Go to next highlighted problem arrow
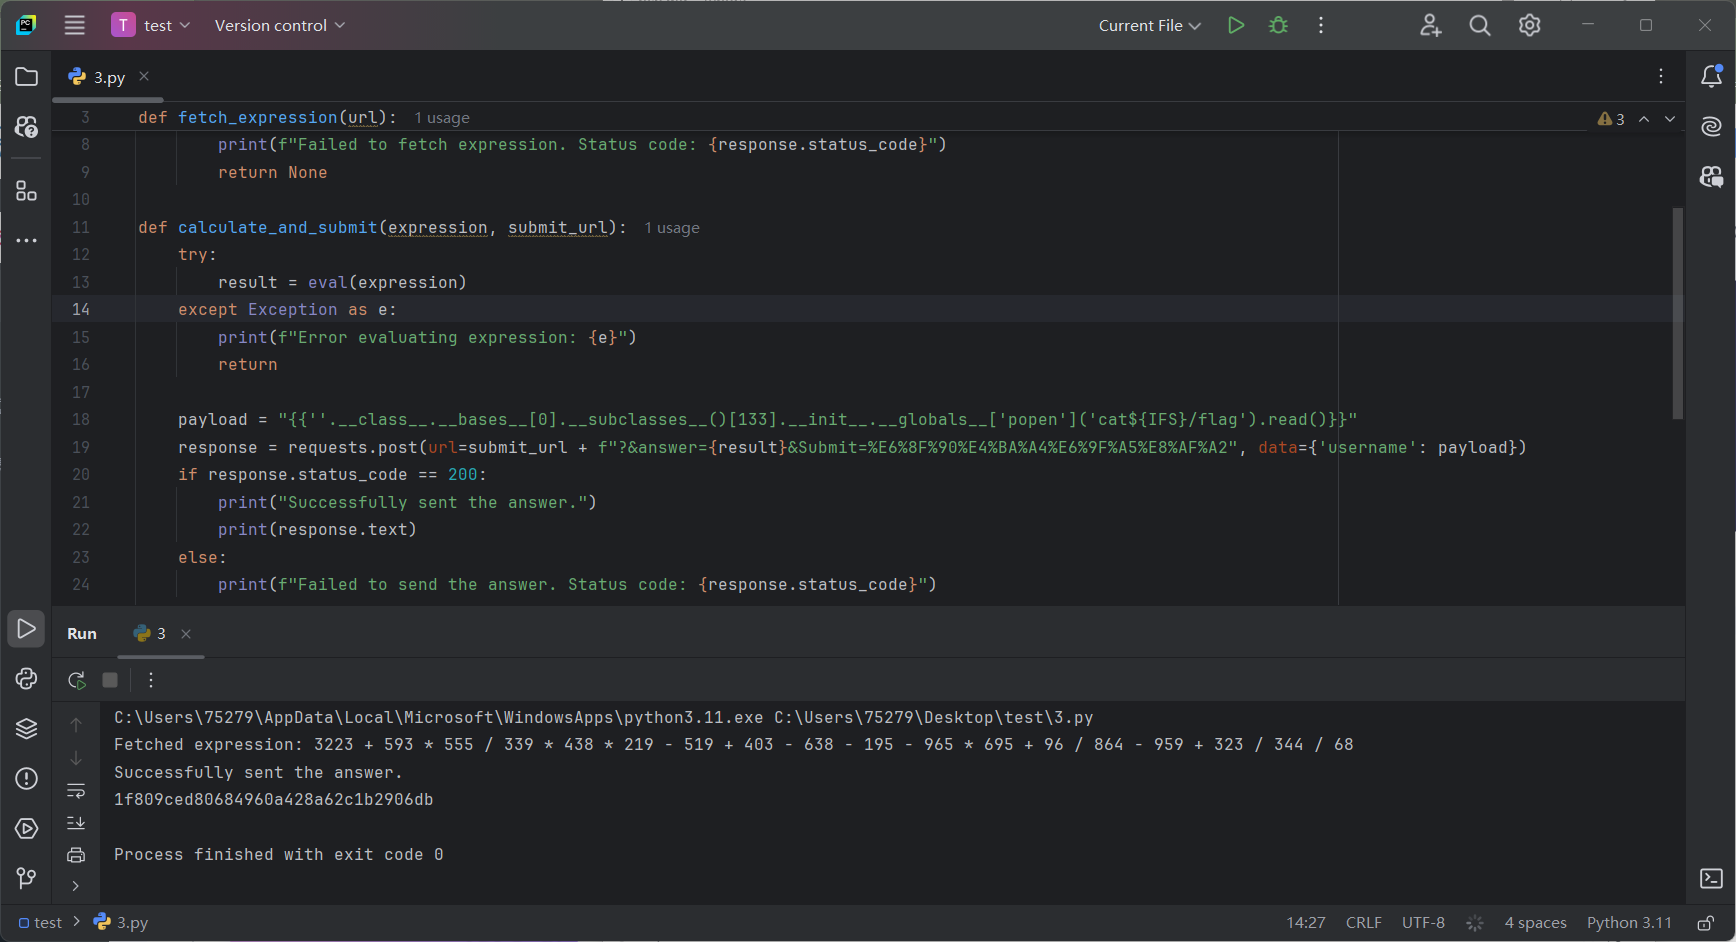 coord(1670,119)
